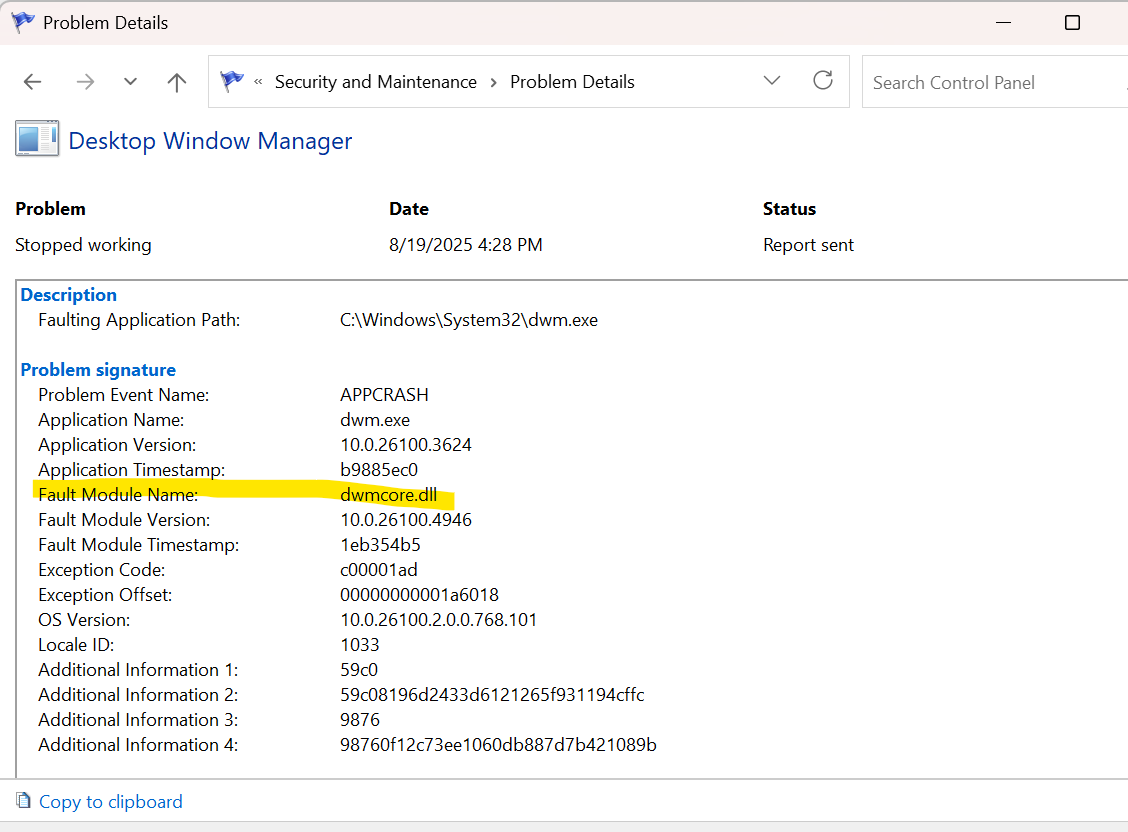The height and width of the screenshot is (832, 1128).
Task: Go up one level with Up arrow
Action: click(x=176, y=82)
